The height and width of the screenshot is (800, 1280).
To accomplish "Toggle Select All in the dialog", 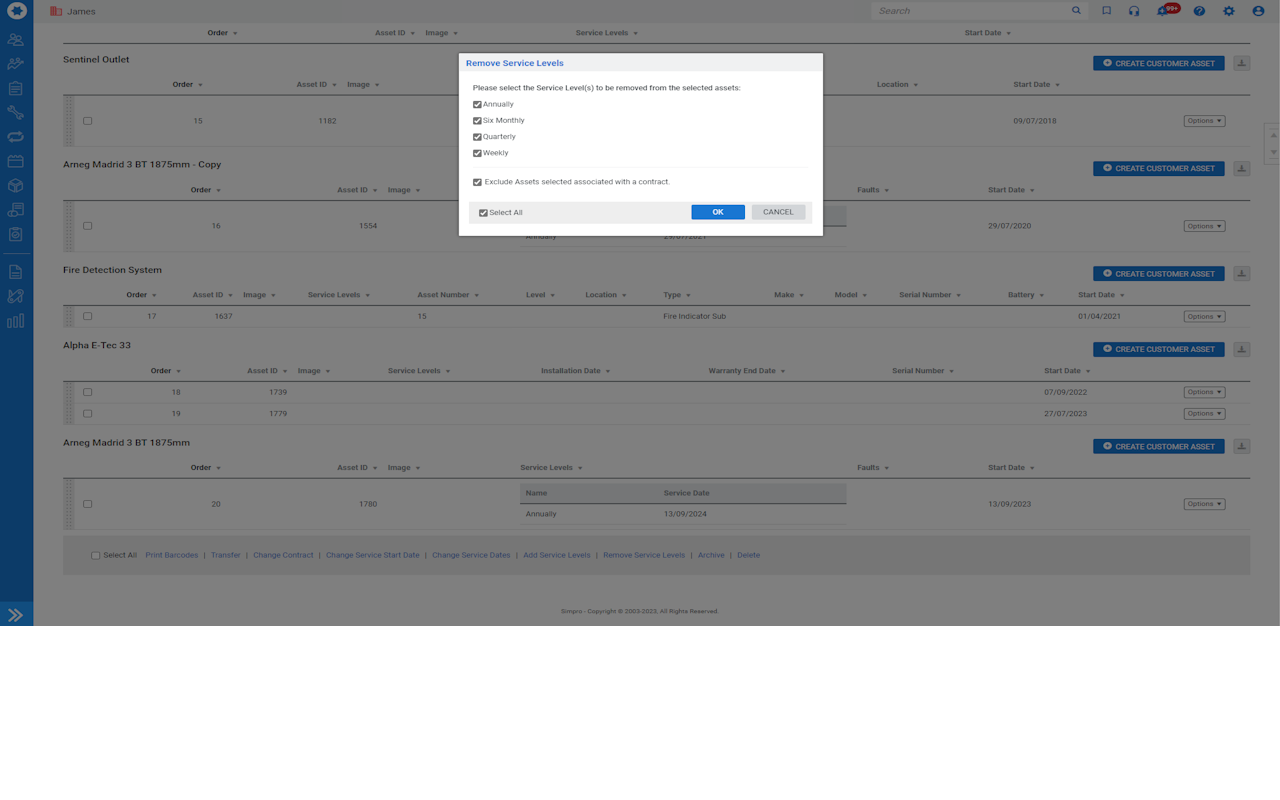I will tap(483, 213).
